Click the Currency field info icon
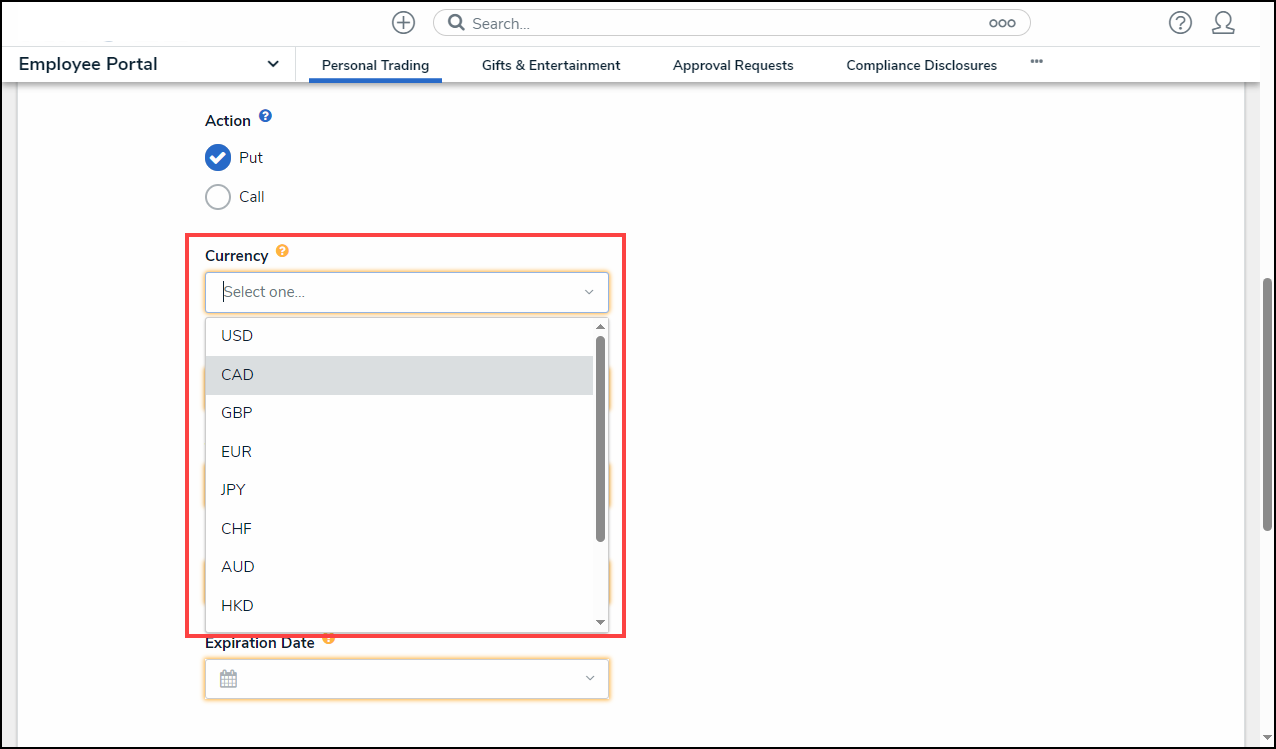 coord(282,251)
